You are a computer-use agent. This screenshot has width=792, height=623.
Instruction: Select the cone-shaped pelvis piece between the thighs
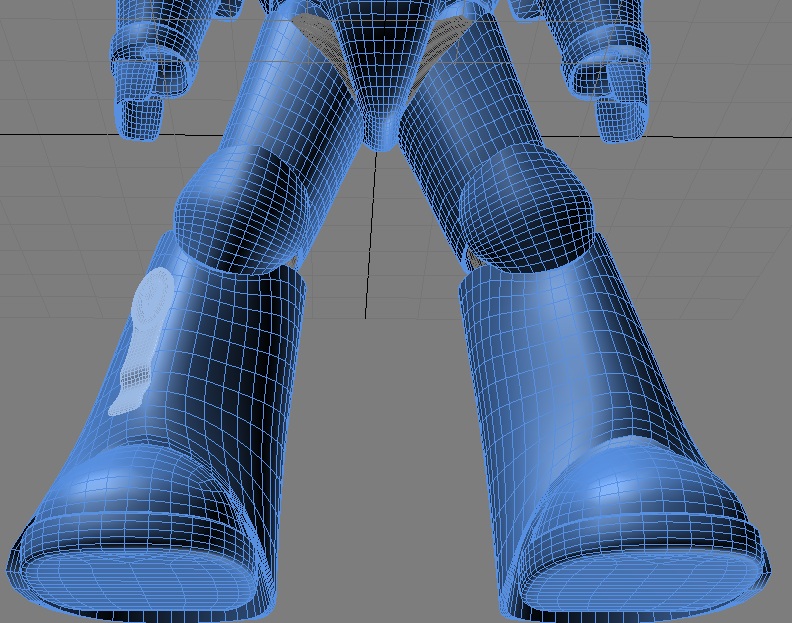pyautogui.click(x=385, y=76)
